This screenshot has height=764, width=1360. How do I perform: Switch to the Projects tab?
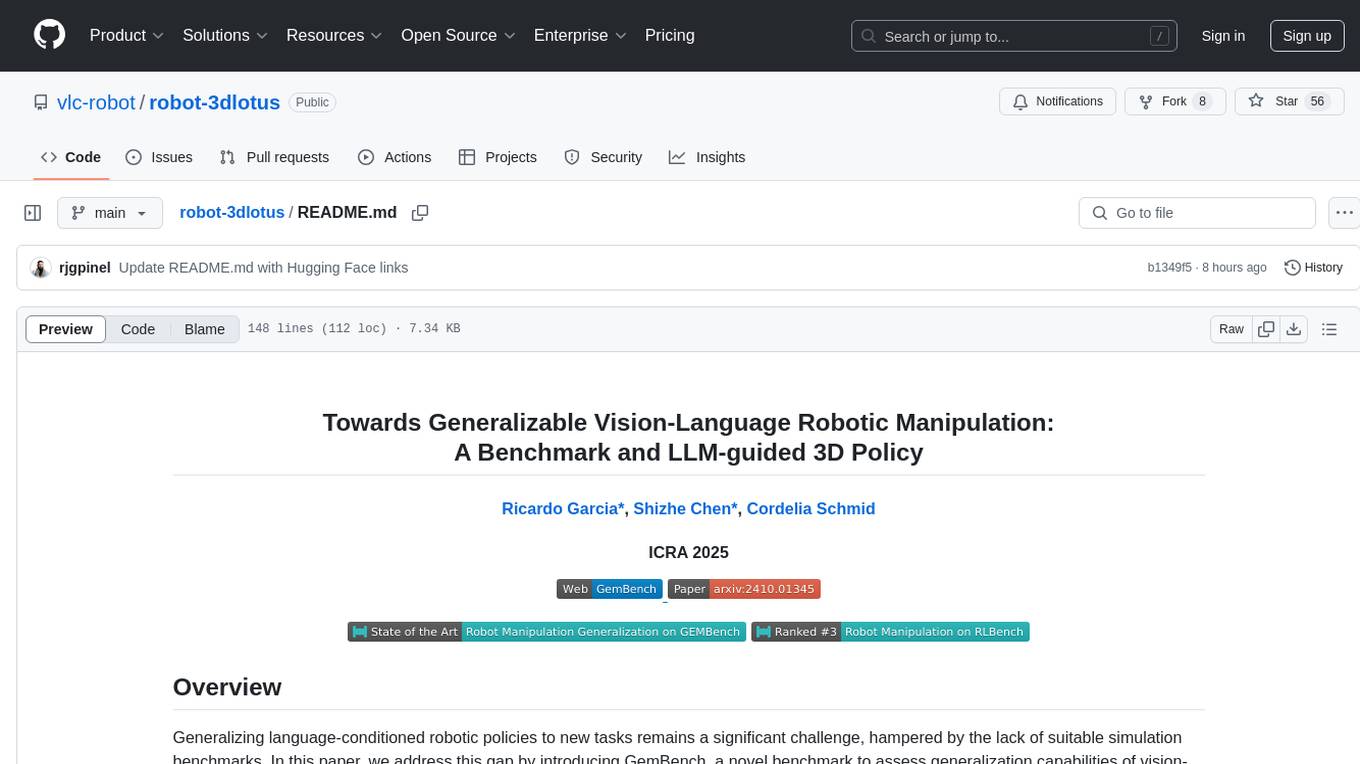pos(498,157)
